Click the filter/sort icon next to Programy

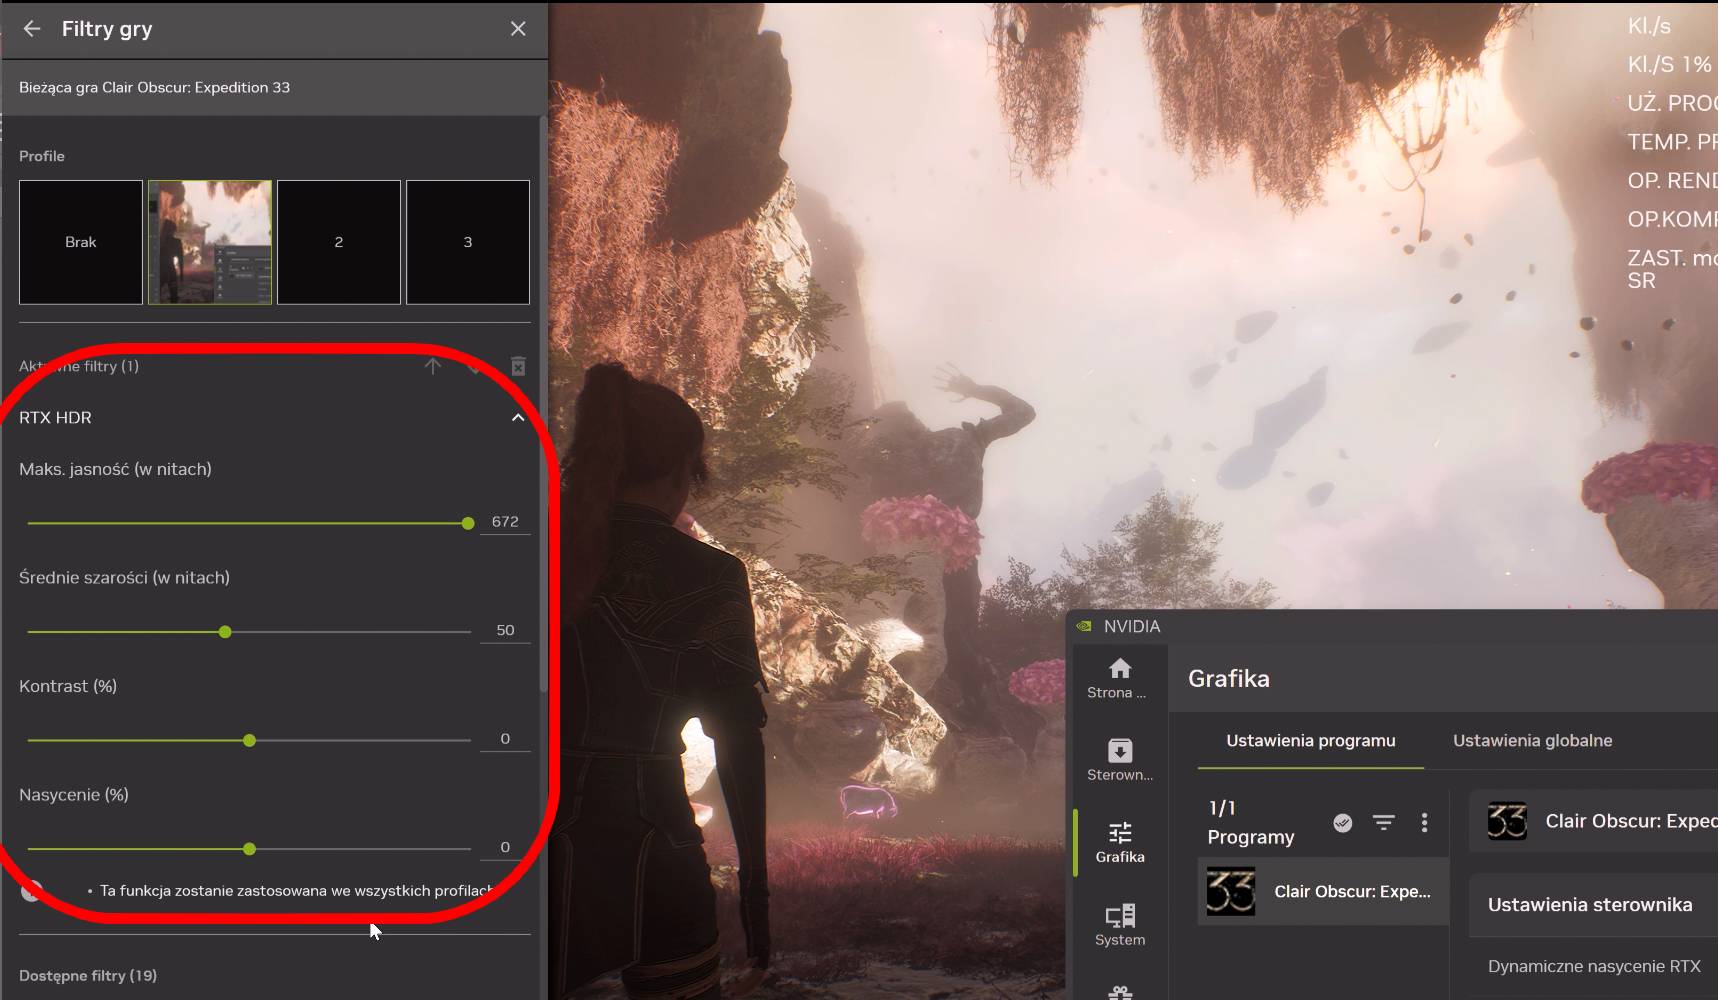1384,822
